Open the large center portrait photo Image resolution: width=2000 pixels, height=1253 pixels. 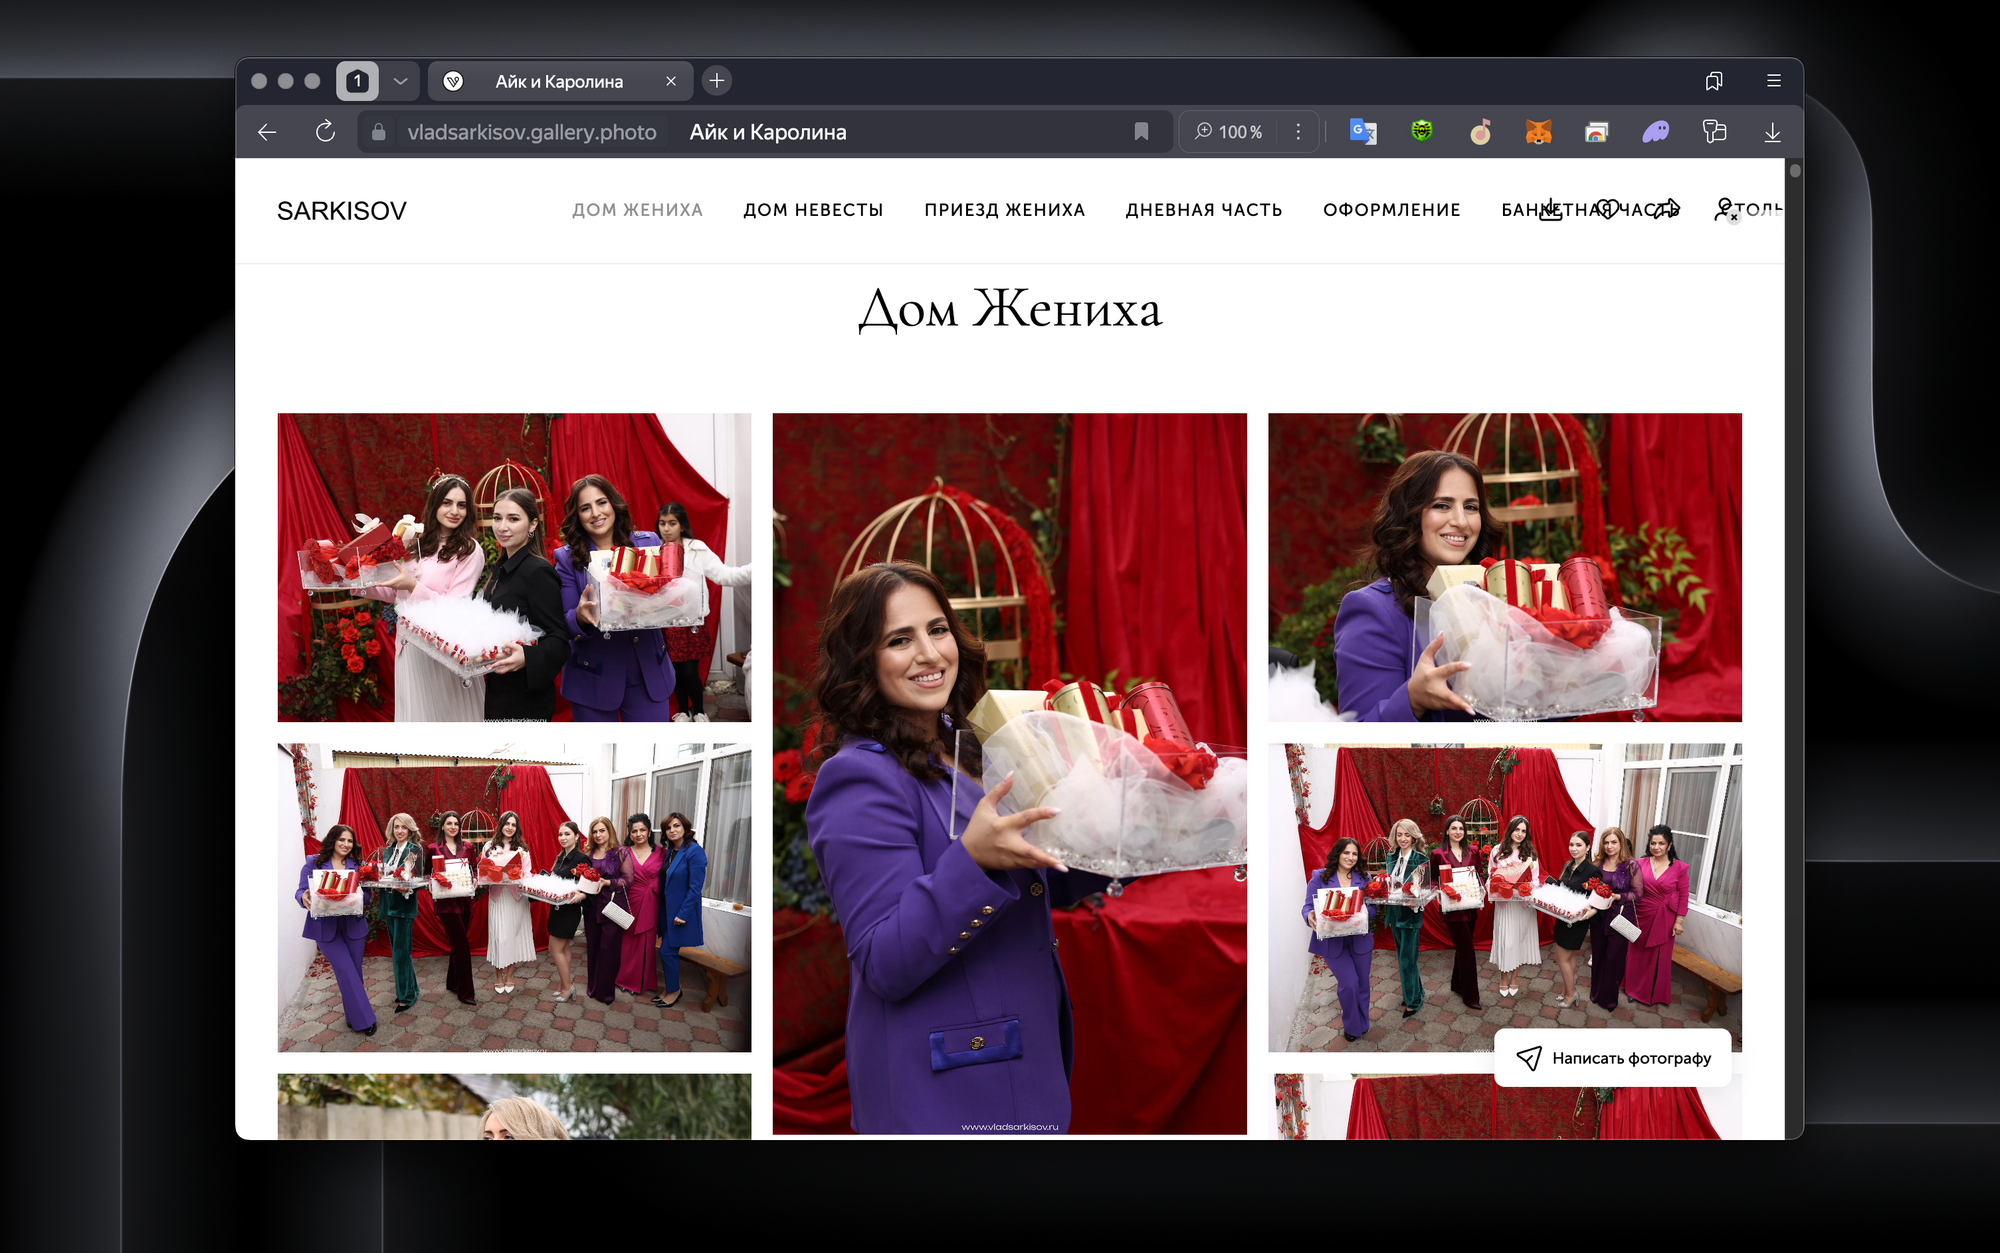[1009, 773]
